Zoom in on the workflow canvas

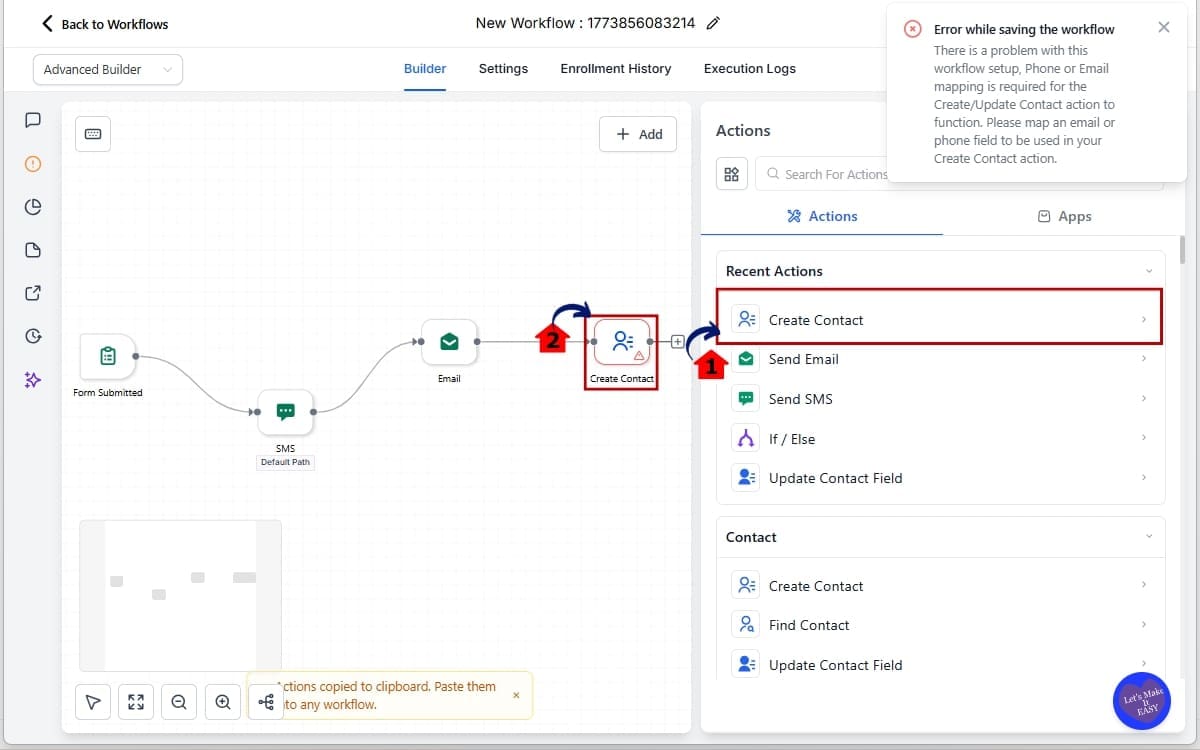point(223,702)
